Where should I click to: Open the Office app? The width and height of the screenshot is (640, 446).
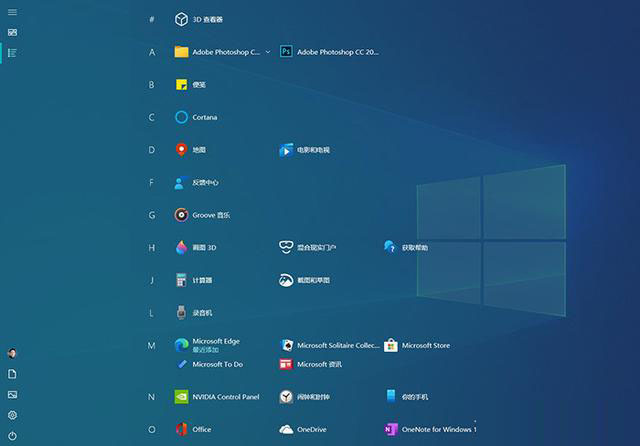point(193,429)
